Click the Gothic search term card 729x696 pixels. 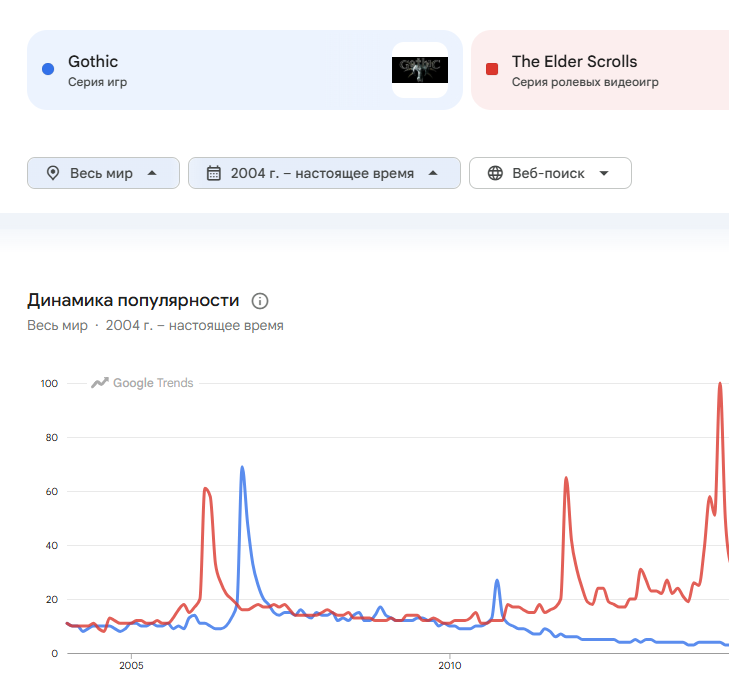point(245,70)
